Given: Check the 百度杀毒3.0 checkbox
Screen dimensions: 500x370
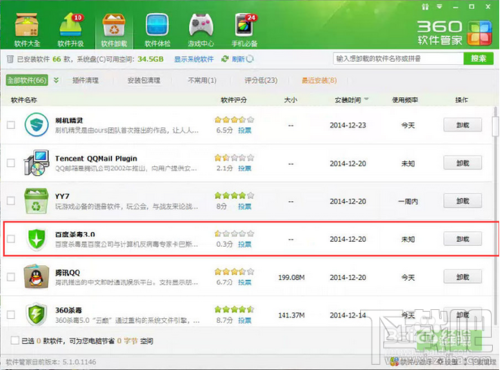Looking at the screenshot, I should (x=11, y=239).
